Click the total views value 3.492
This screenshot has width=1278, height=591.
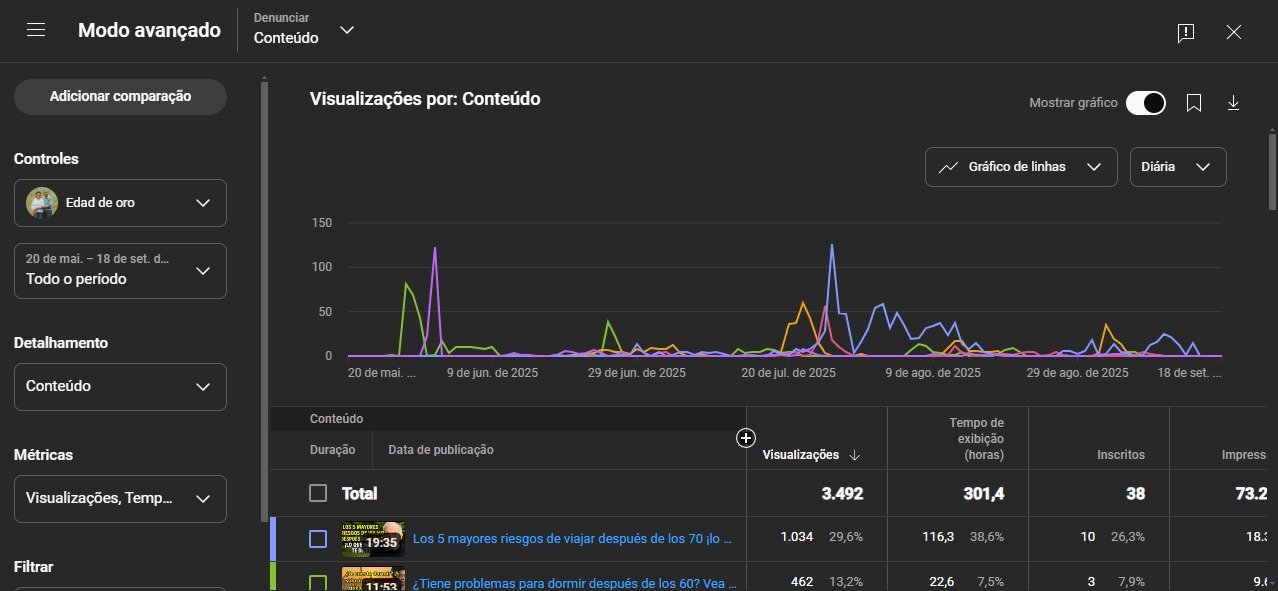point(842,494)
